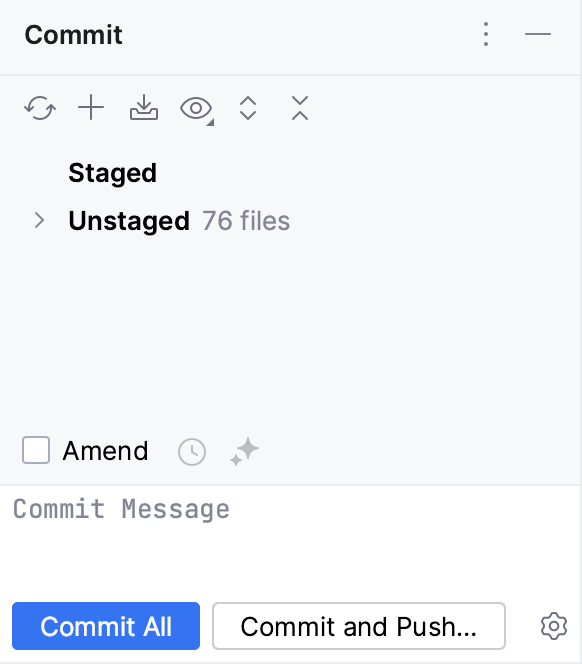Open commit options gear settings

click(x=554, y=626)
